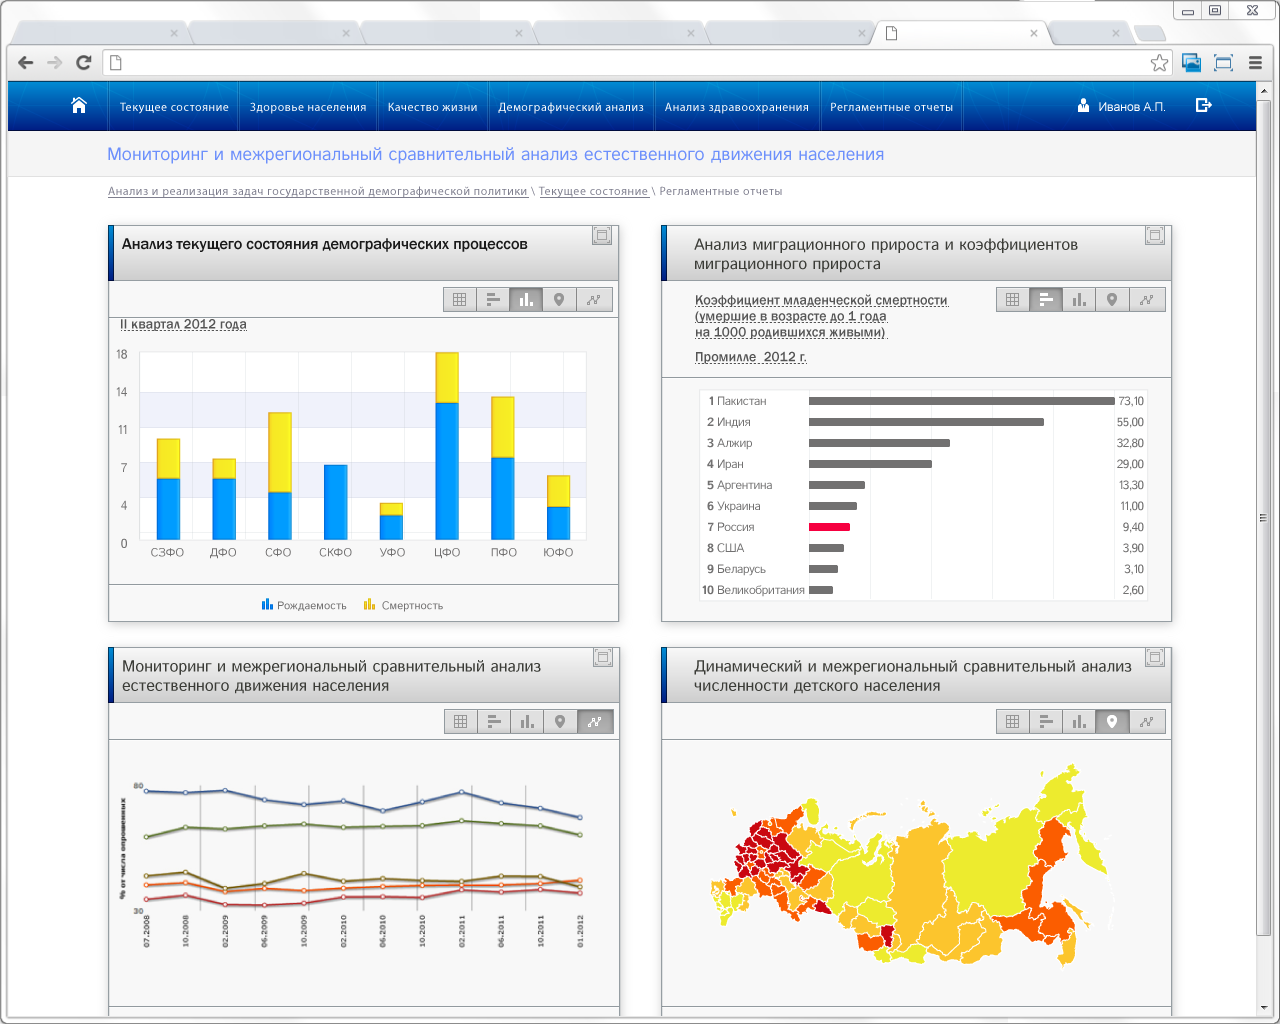Maximize the demographic processes analysis panel

[x=602, y=236]
